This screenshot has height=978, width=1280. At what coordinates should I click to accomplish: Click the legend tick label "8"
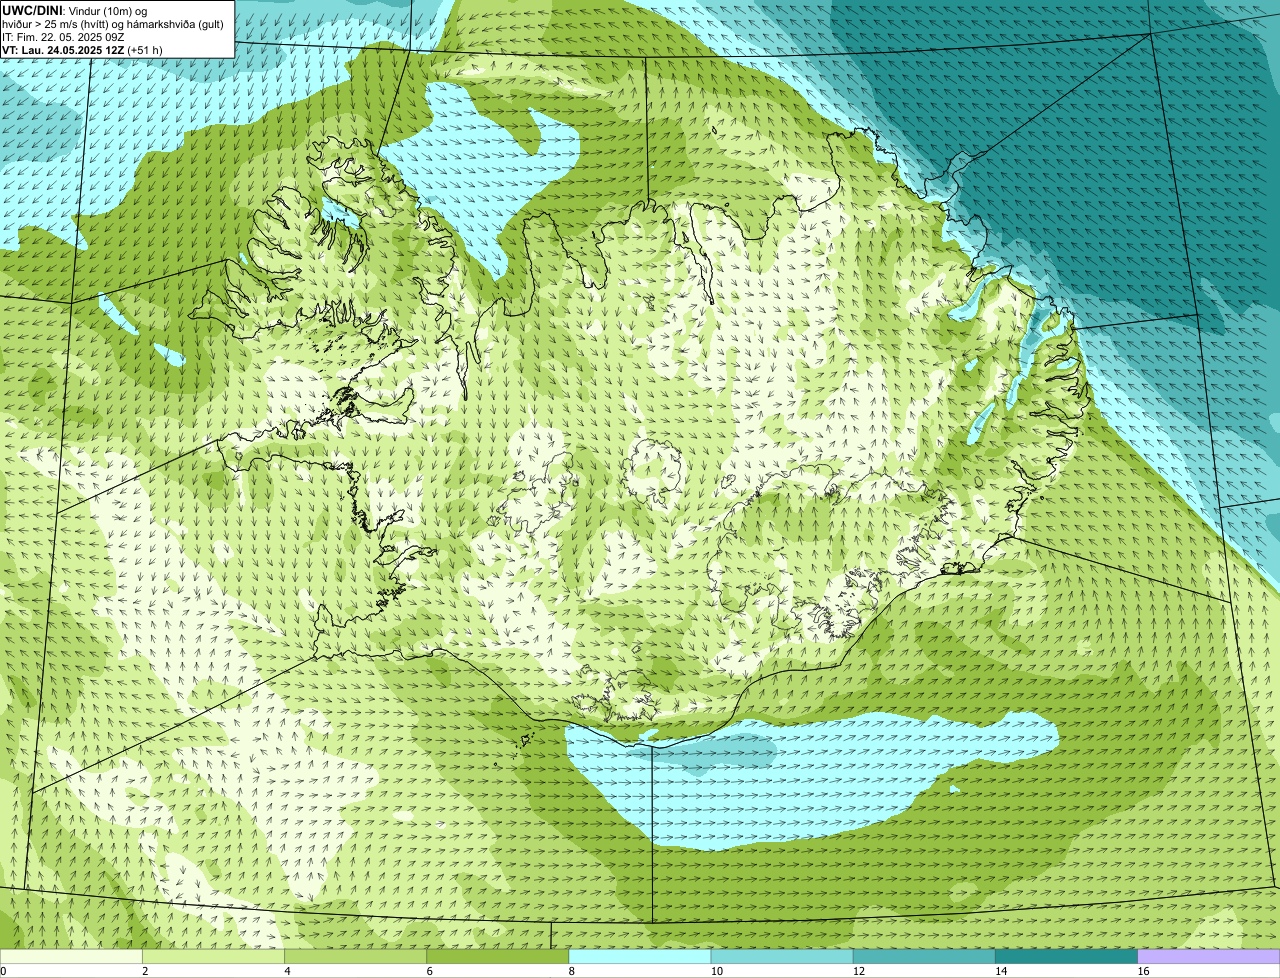(572, 971)
